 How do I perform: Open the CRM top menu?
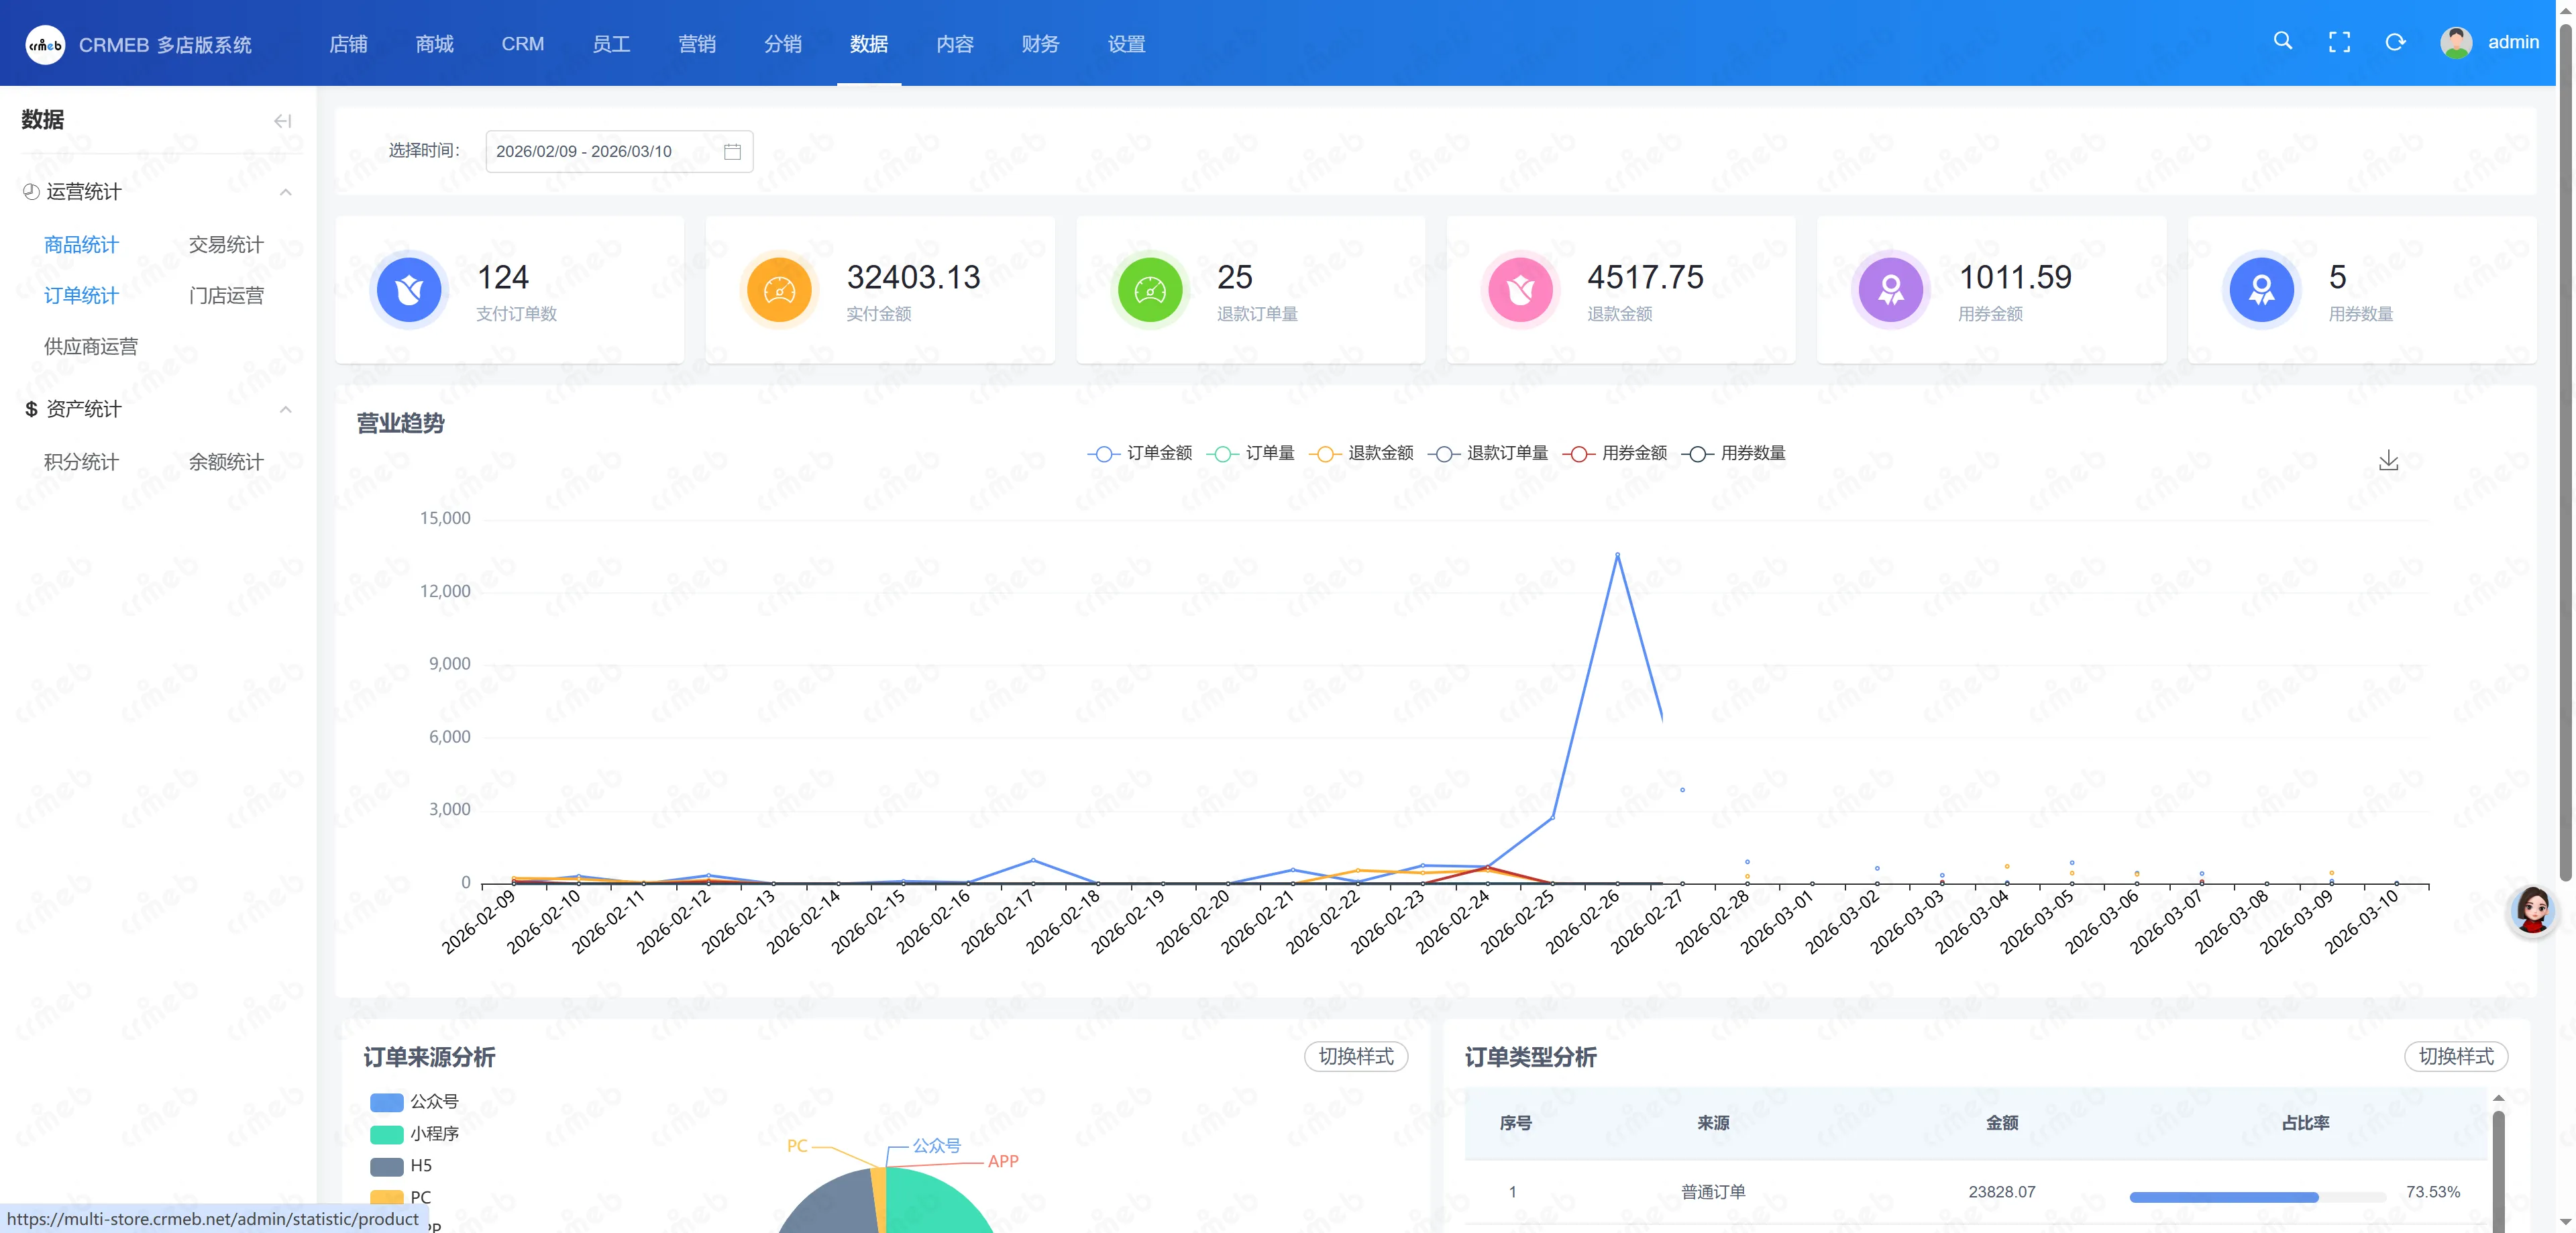tap(523, 44)
